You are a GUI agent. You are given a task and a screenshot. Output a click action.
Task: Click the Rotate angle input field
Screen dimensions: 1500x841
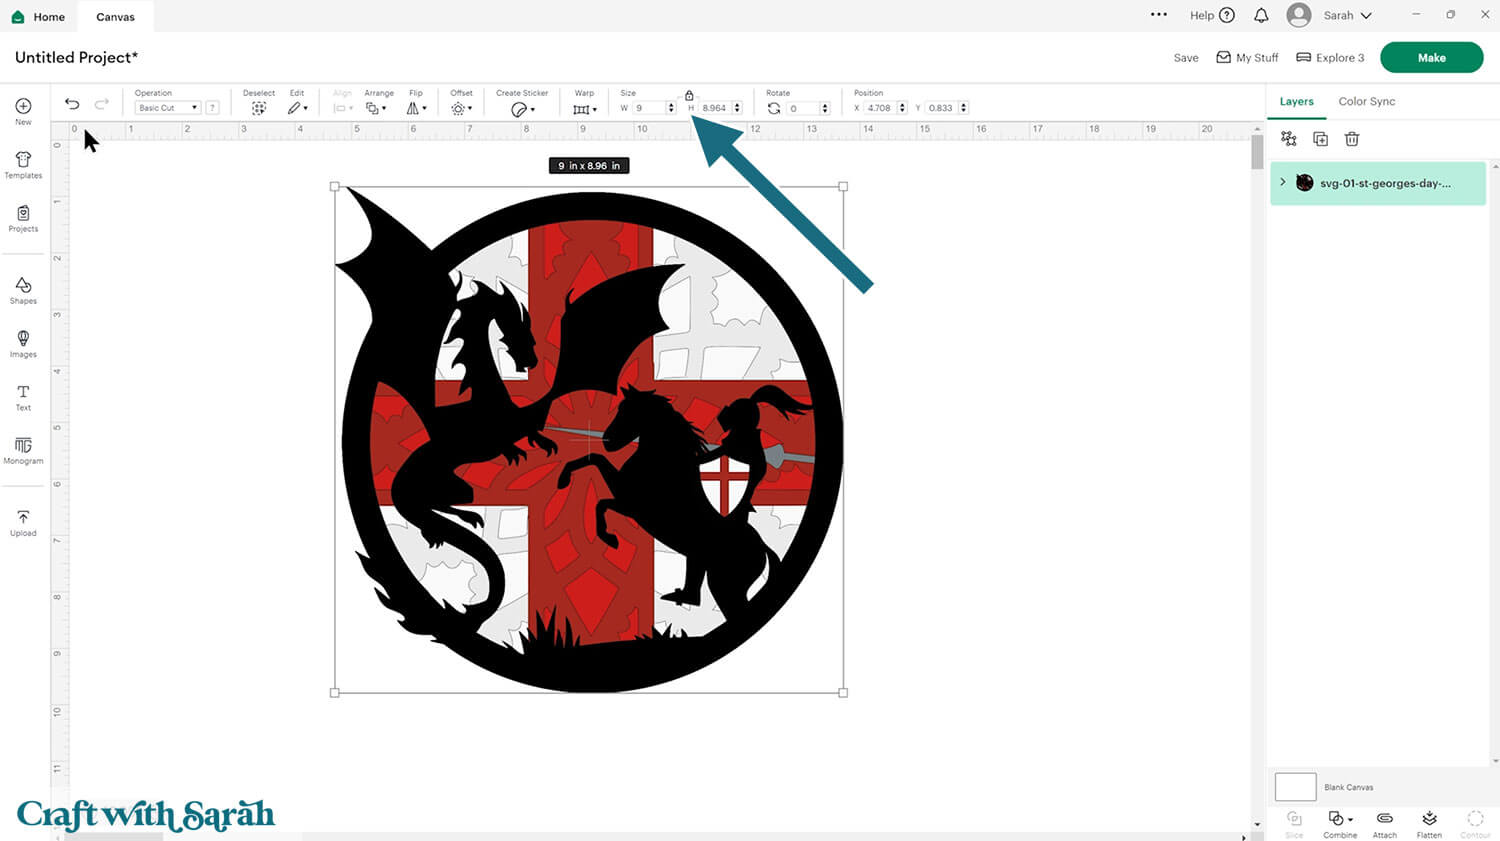(802, 108)
